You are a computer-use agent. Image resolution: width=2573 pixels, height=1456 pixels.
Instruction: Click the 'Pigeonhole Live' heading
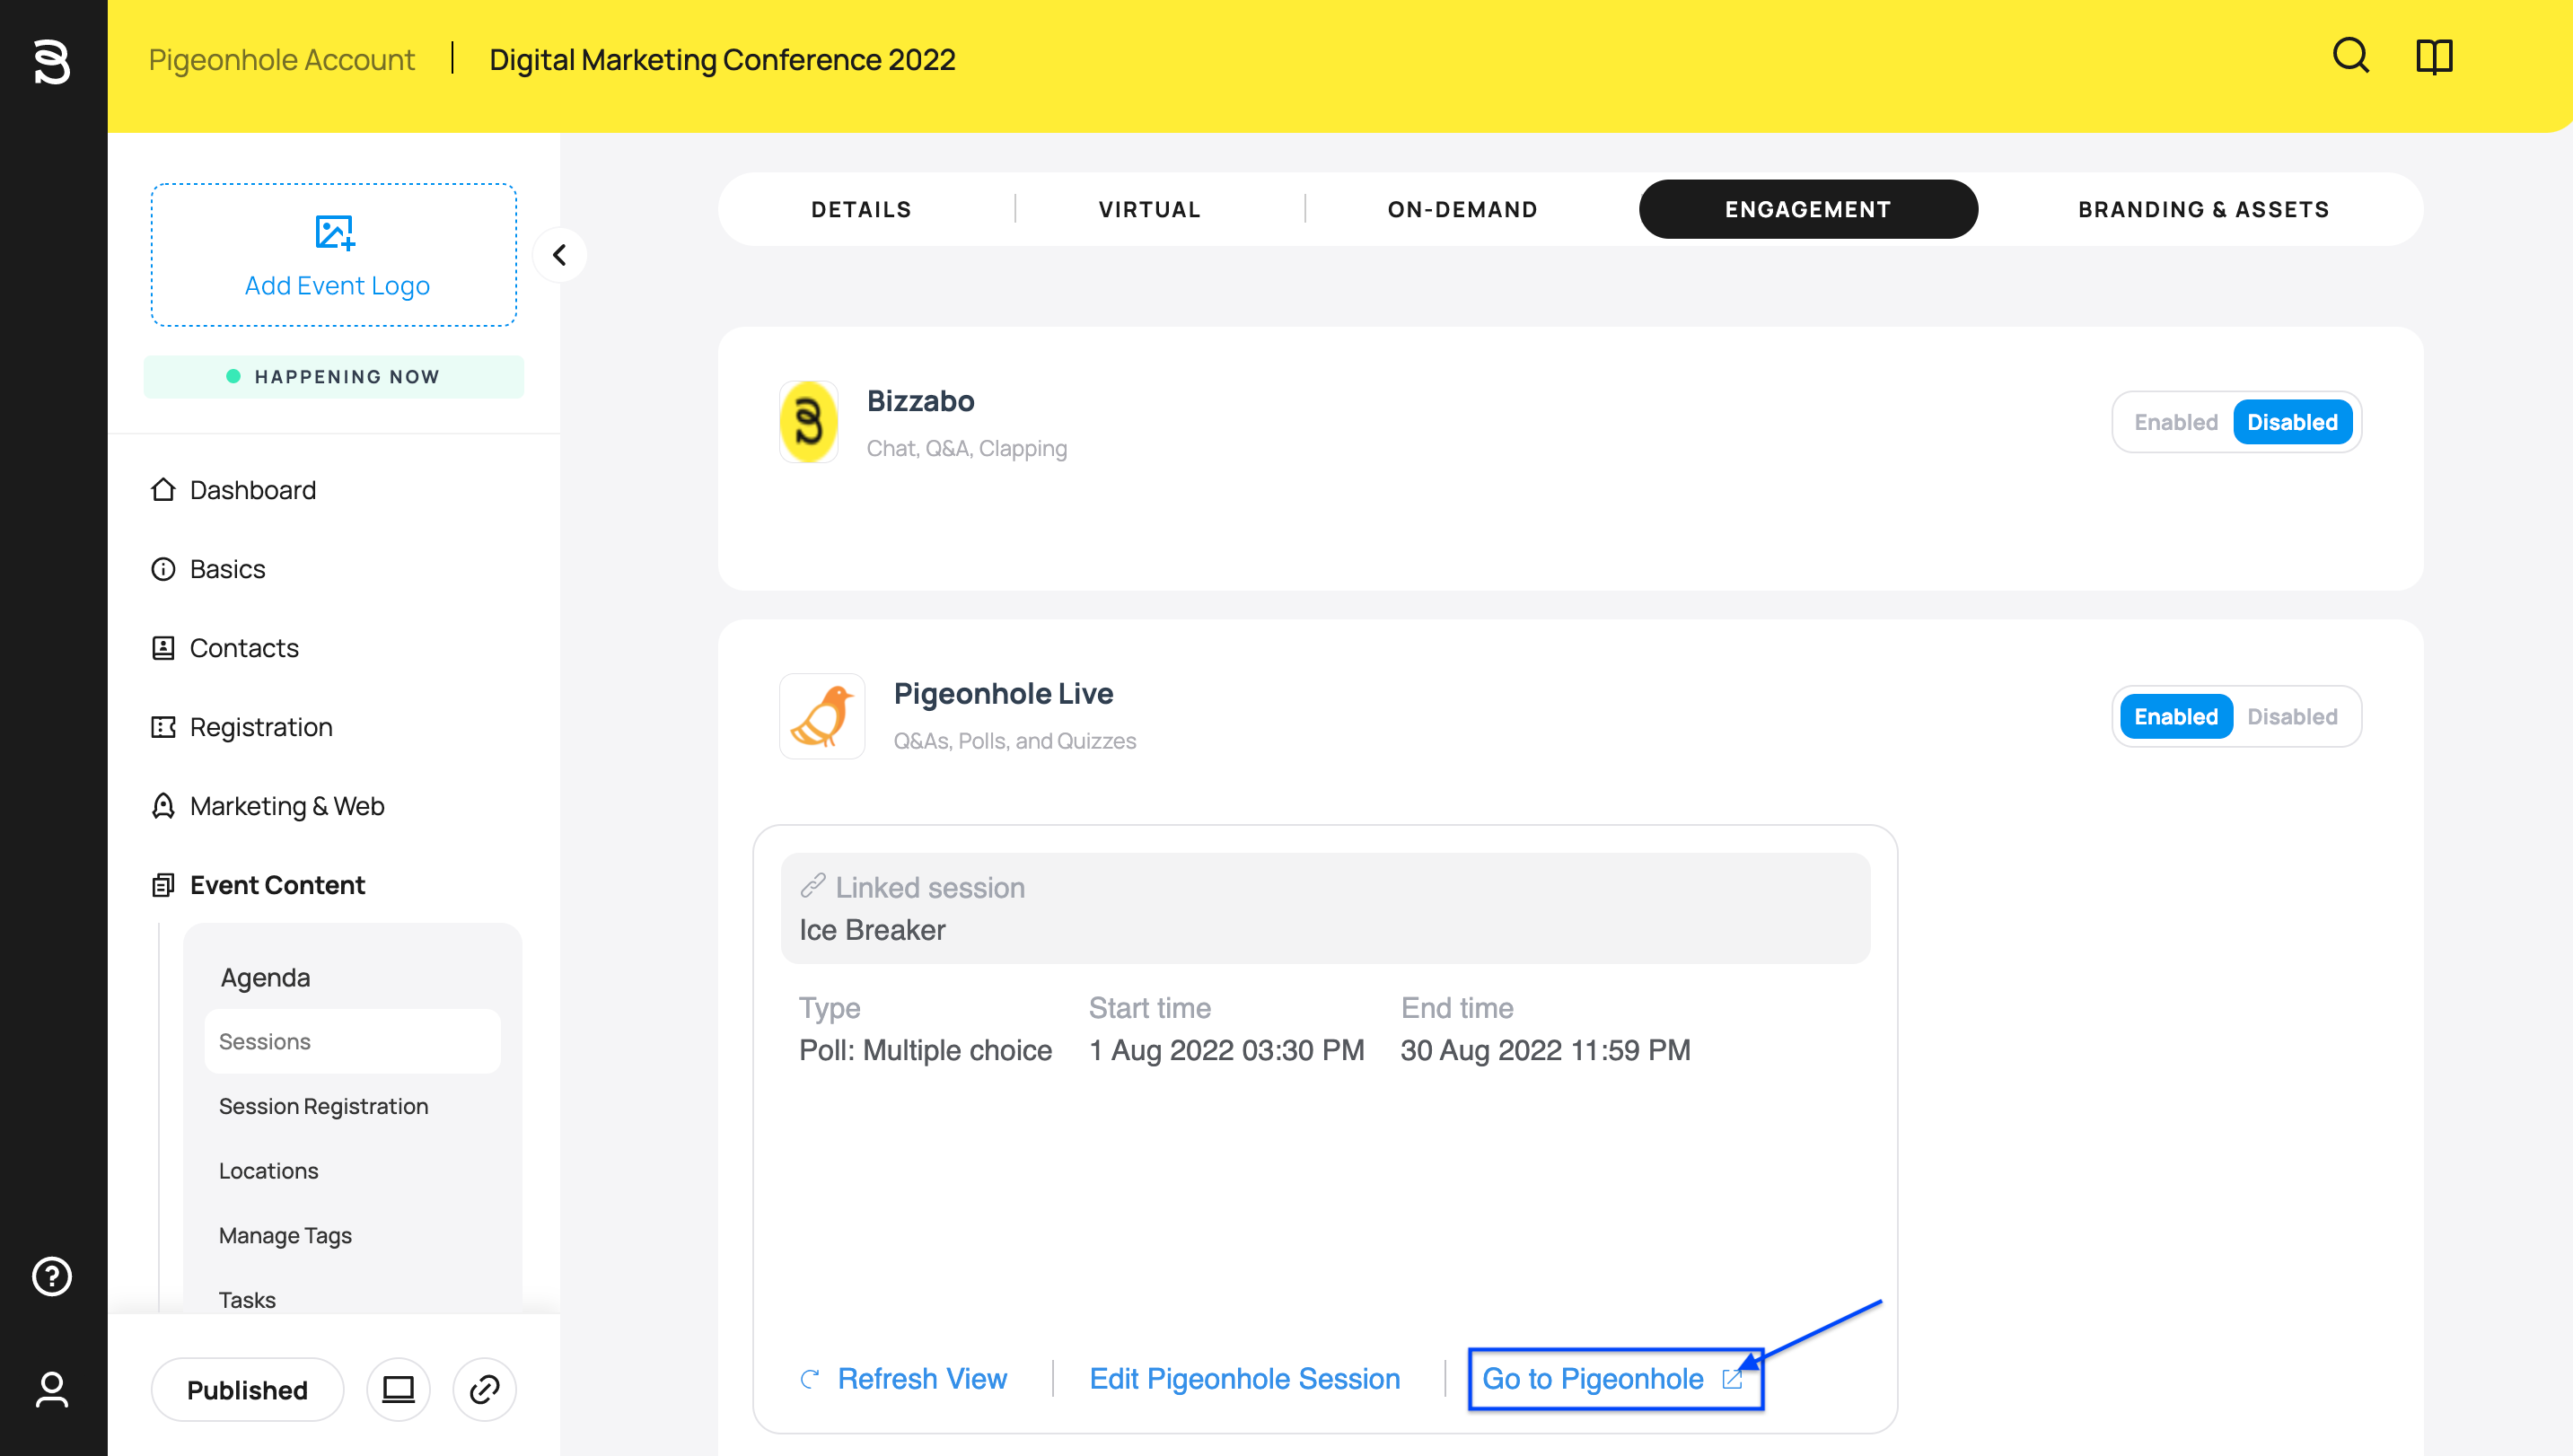[x=1003, y=693]
